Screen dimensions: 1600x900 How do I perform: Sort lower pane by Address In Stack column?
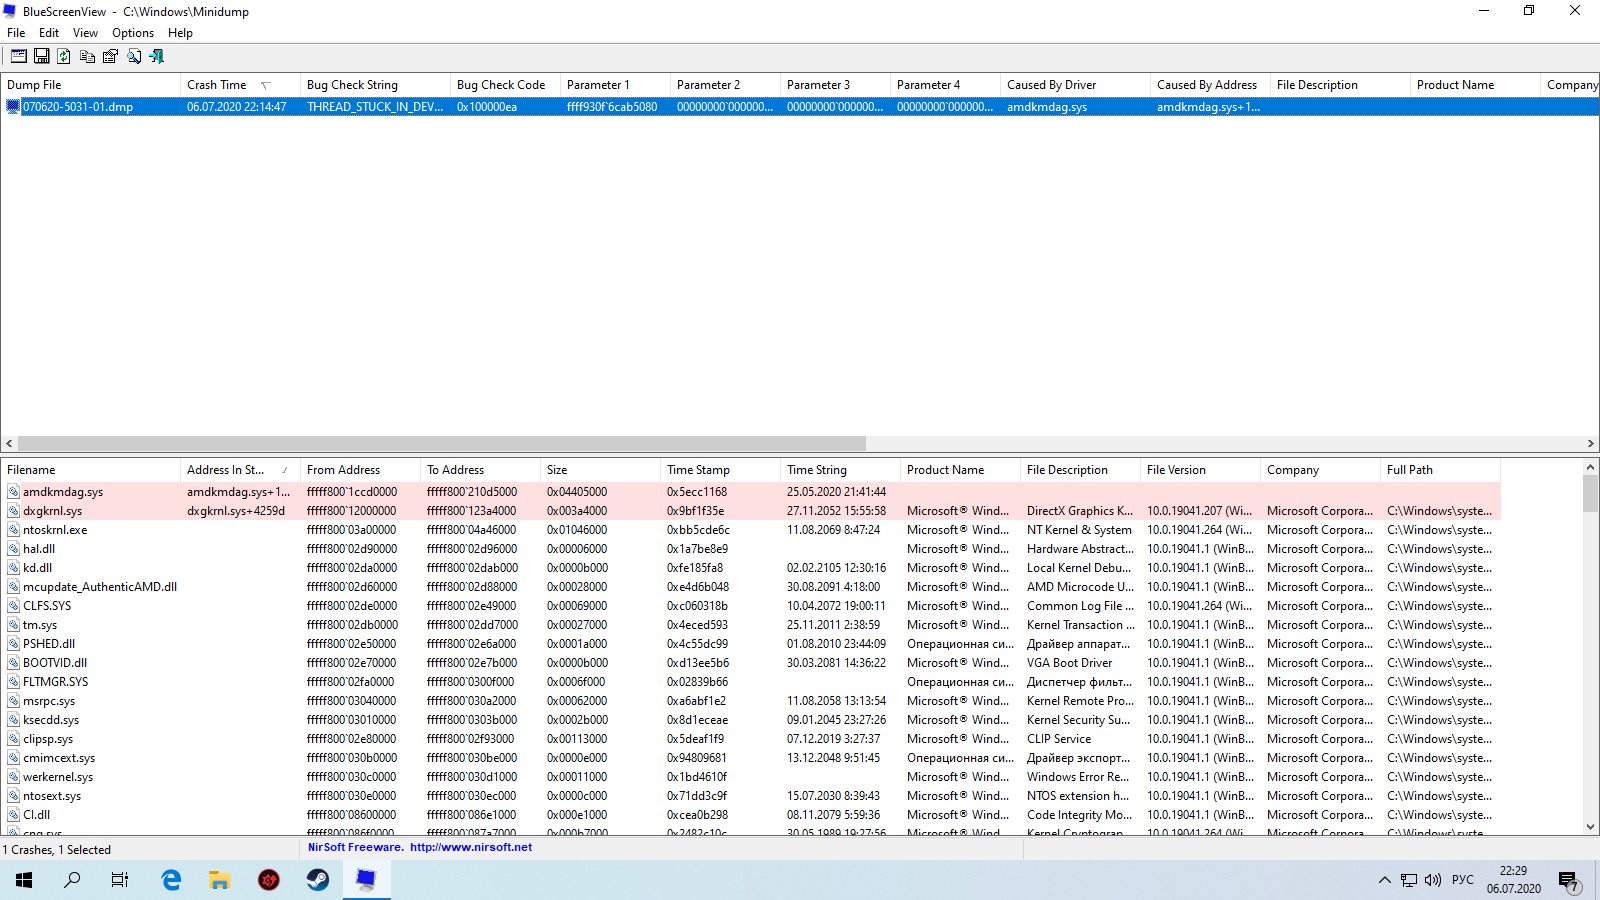click(240, 470)
